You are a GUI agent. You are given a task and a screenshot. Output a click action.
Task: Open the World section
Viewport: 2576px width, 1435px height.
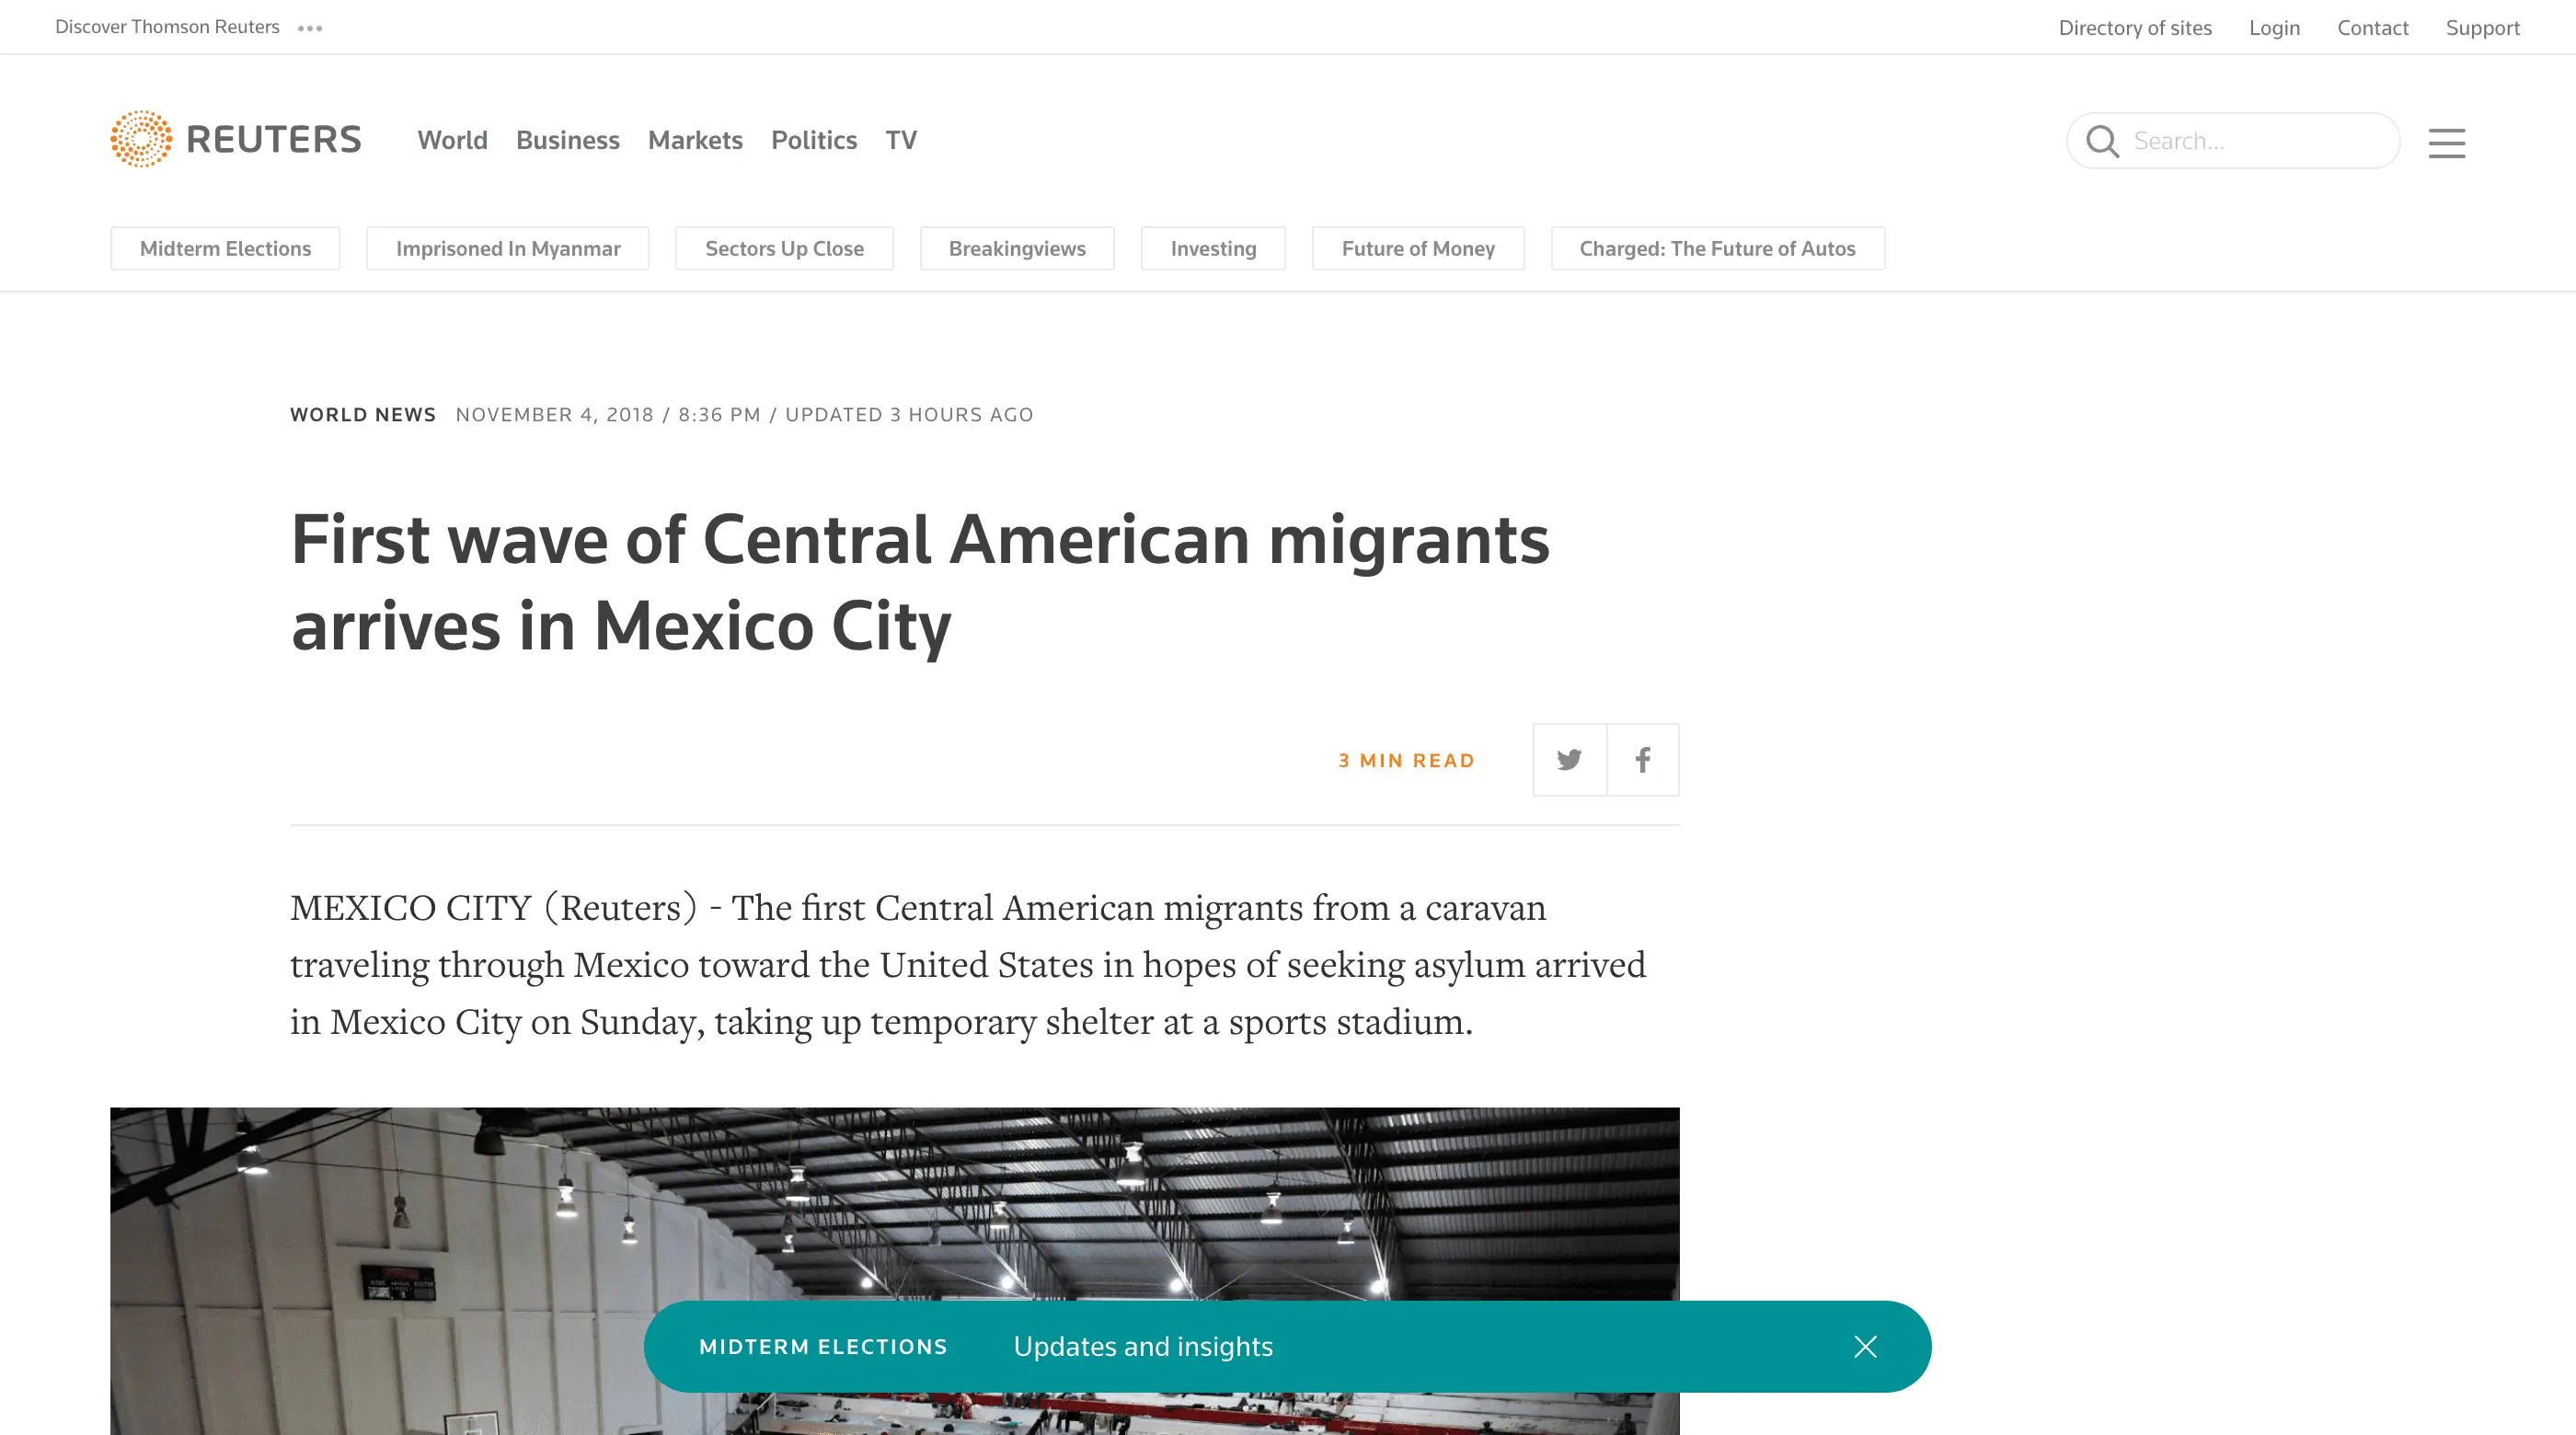coord(452,140)
